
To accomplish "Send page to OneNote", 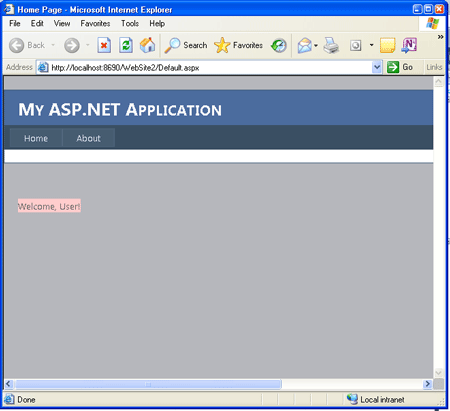I will (409, 45).
